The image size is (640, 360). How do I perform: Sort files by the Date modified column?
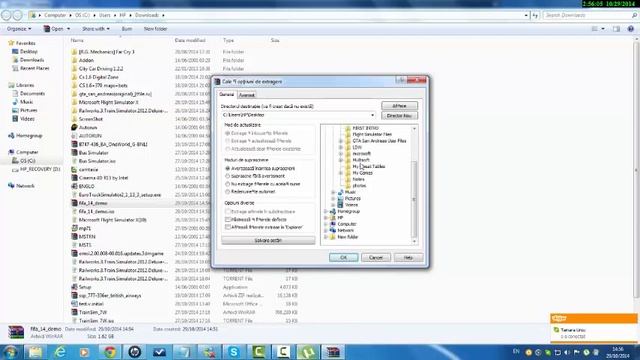click(x=190, y=40)
